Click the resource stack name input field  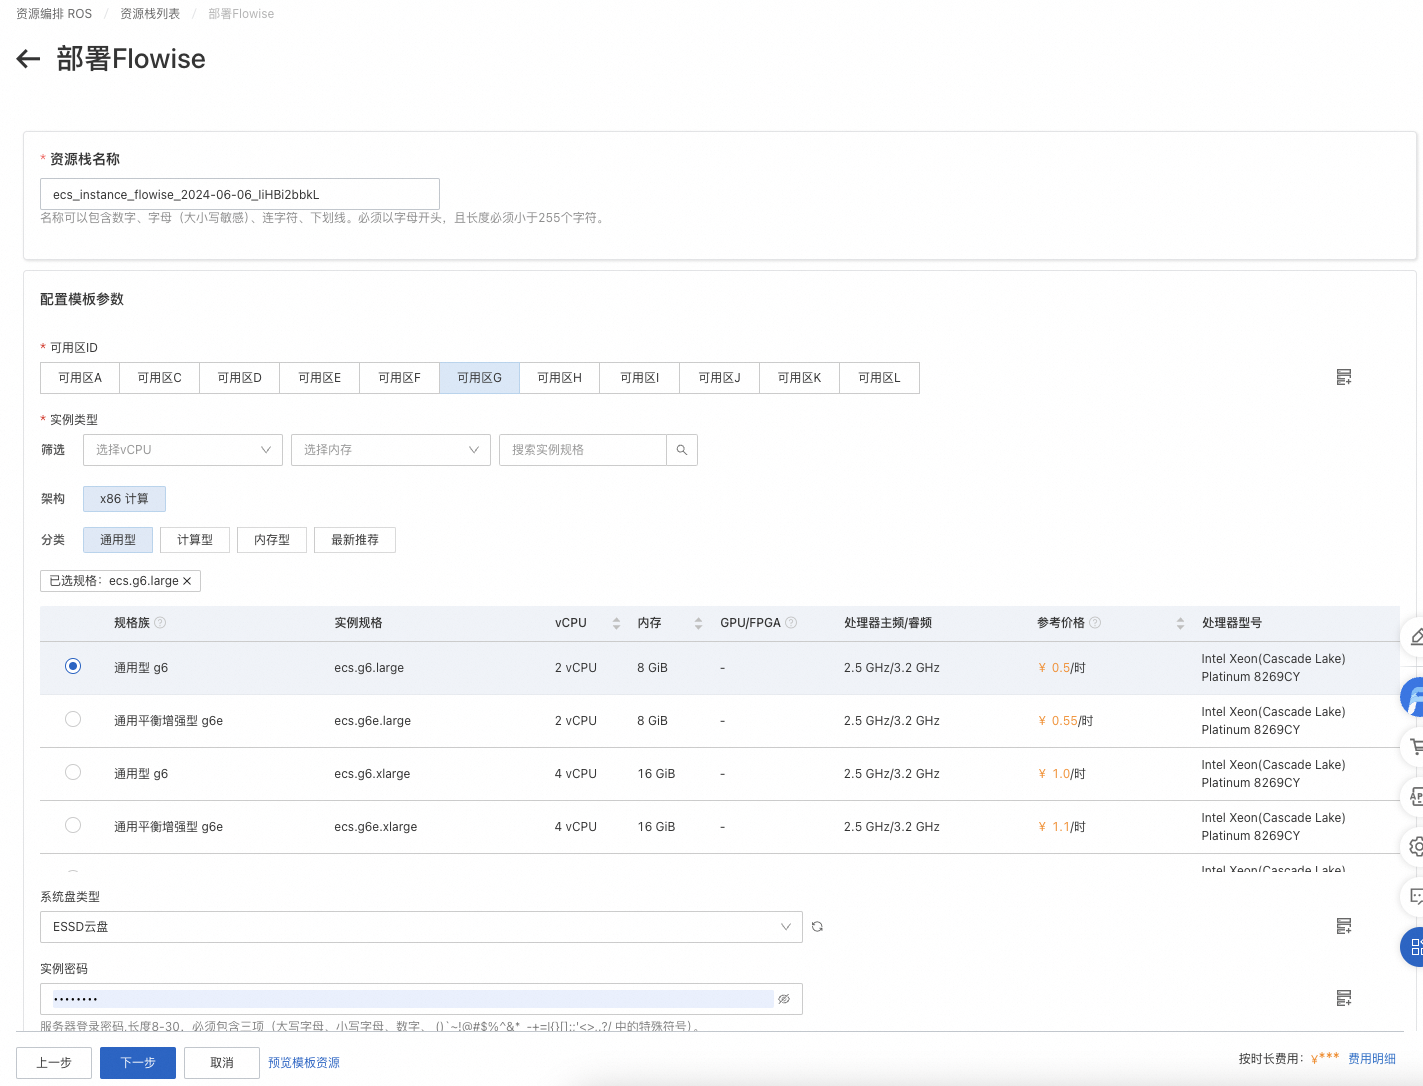tap(240, 194)
